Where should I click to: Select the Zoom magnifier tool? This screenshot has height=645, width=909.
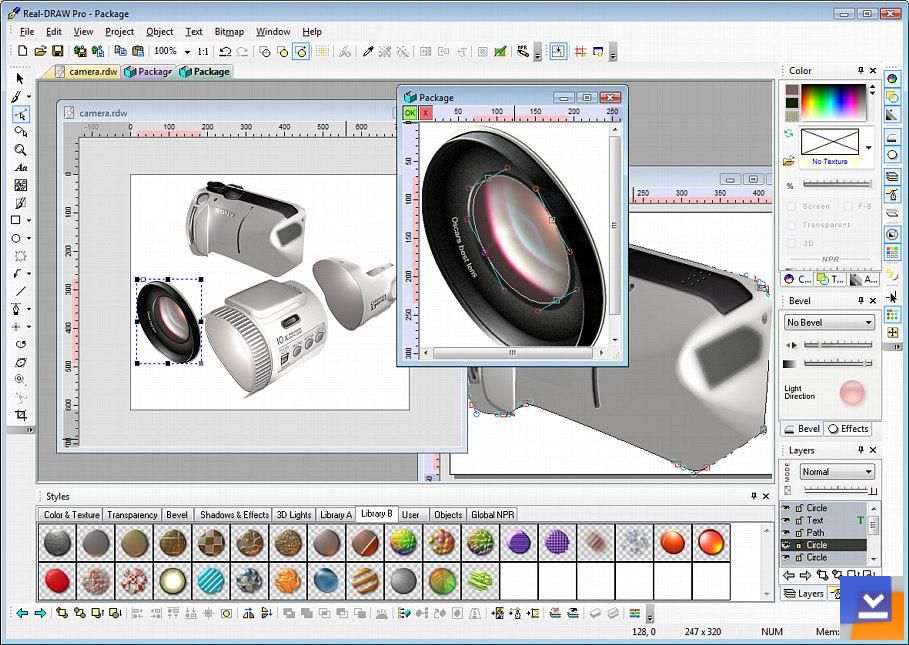pos(20,149)
